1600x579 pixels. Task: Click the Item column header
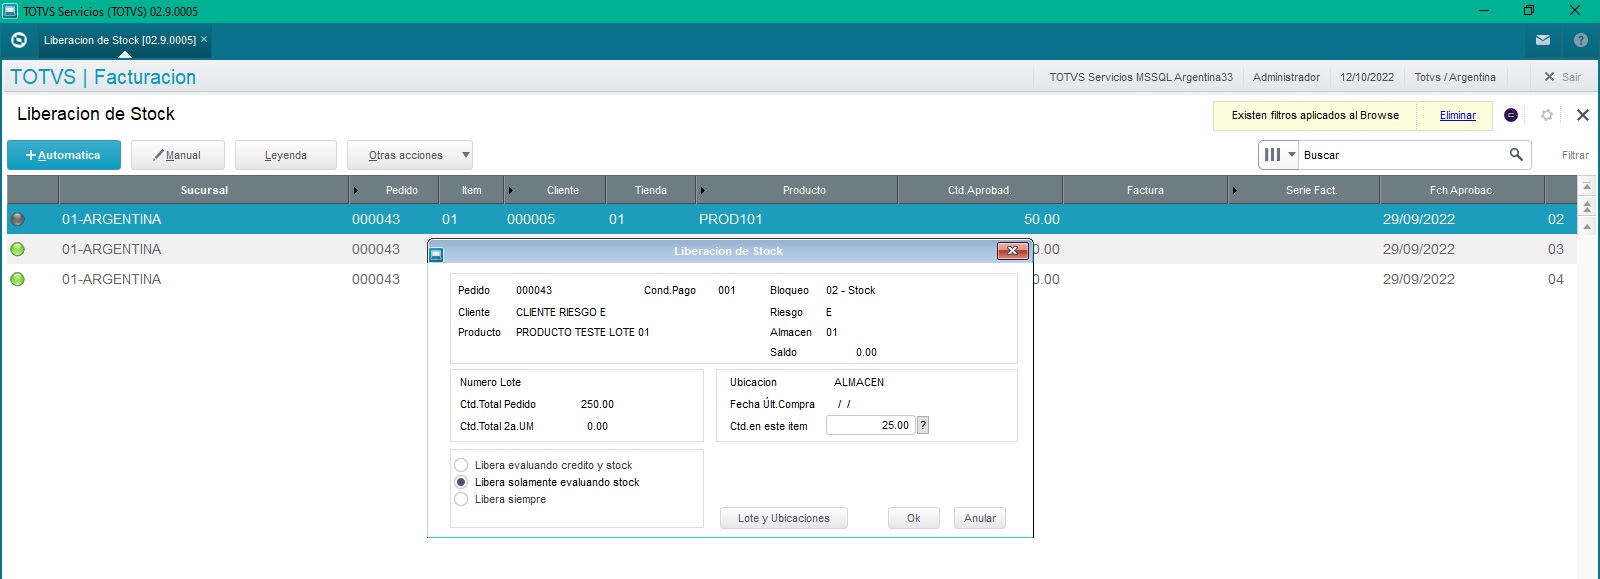472,190
